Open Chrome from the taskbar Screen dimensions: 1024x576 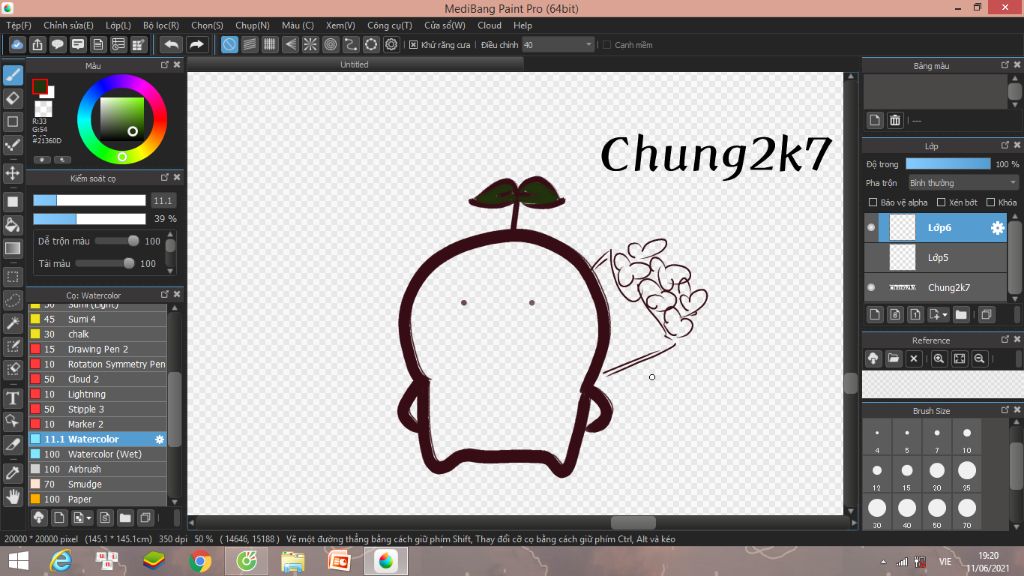point(200,561)
